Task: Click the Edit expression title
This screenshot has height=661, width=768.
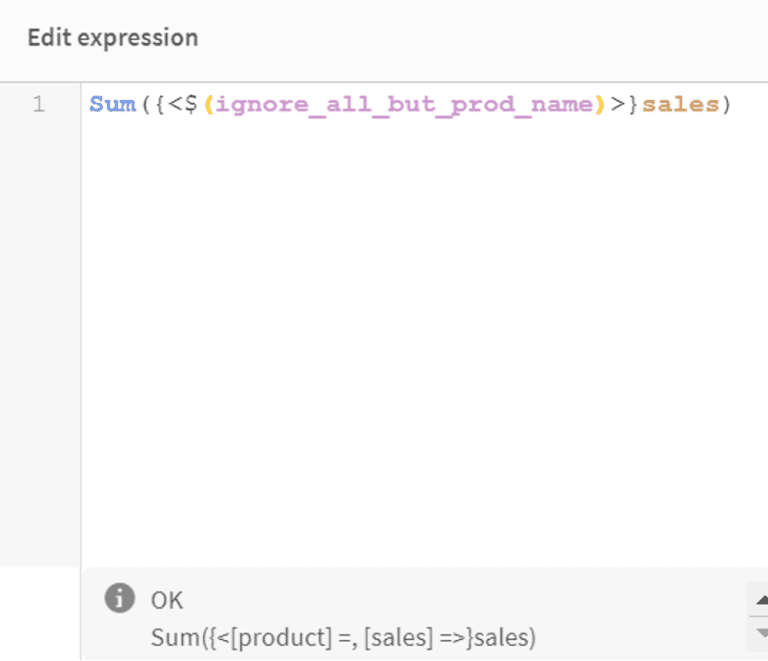Action: tap(112, 38)
